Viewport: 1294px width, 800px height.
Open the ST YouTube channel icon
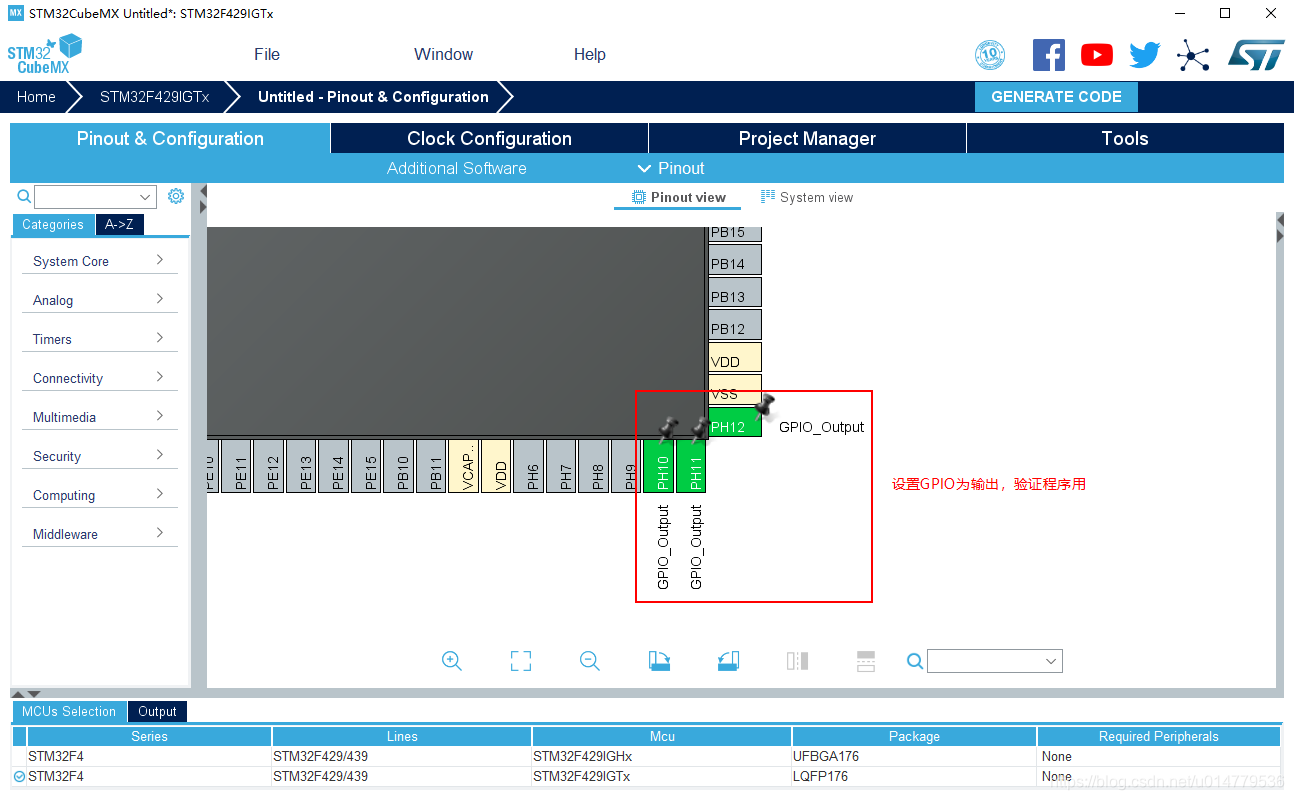pyautogui.click(x=1097, y=55)
